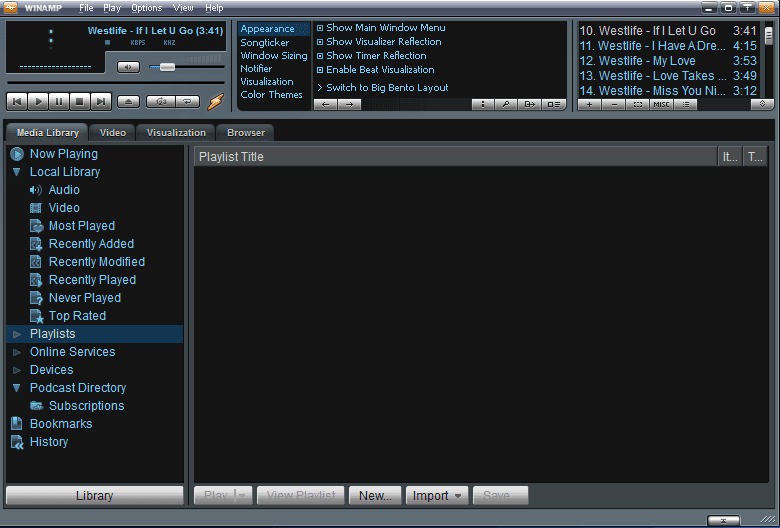Click the playlist editor scrollbar thumb
Viewport: 780px width, 528px height.
[769, 36]
